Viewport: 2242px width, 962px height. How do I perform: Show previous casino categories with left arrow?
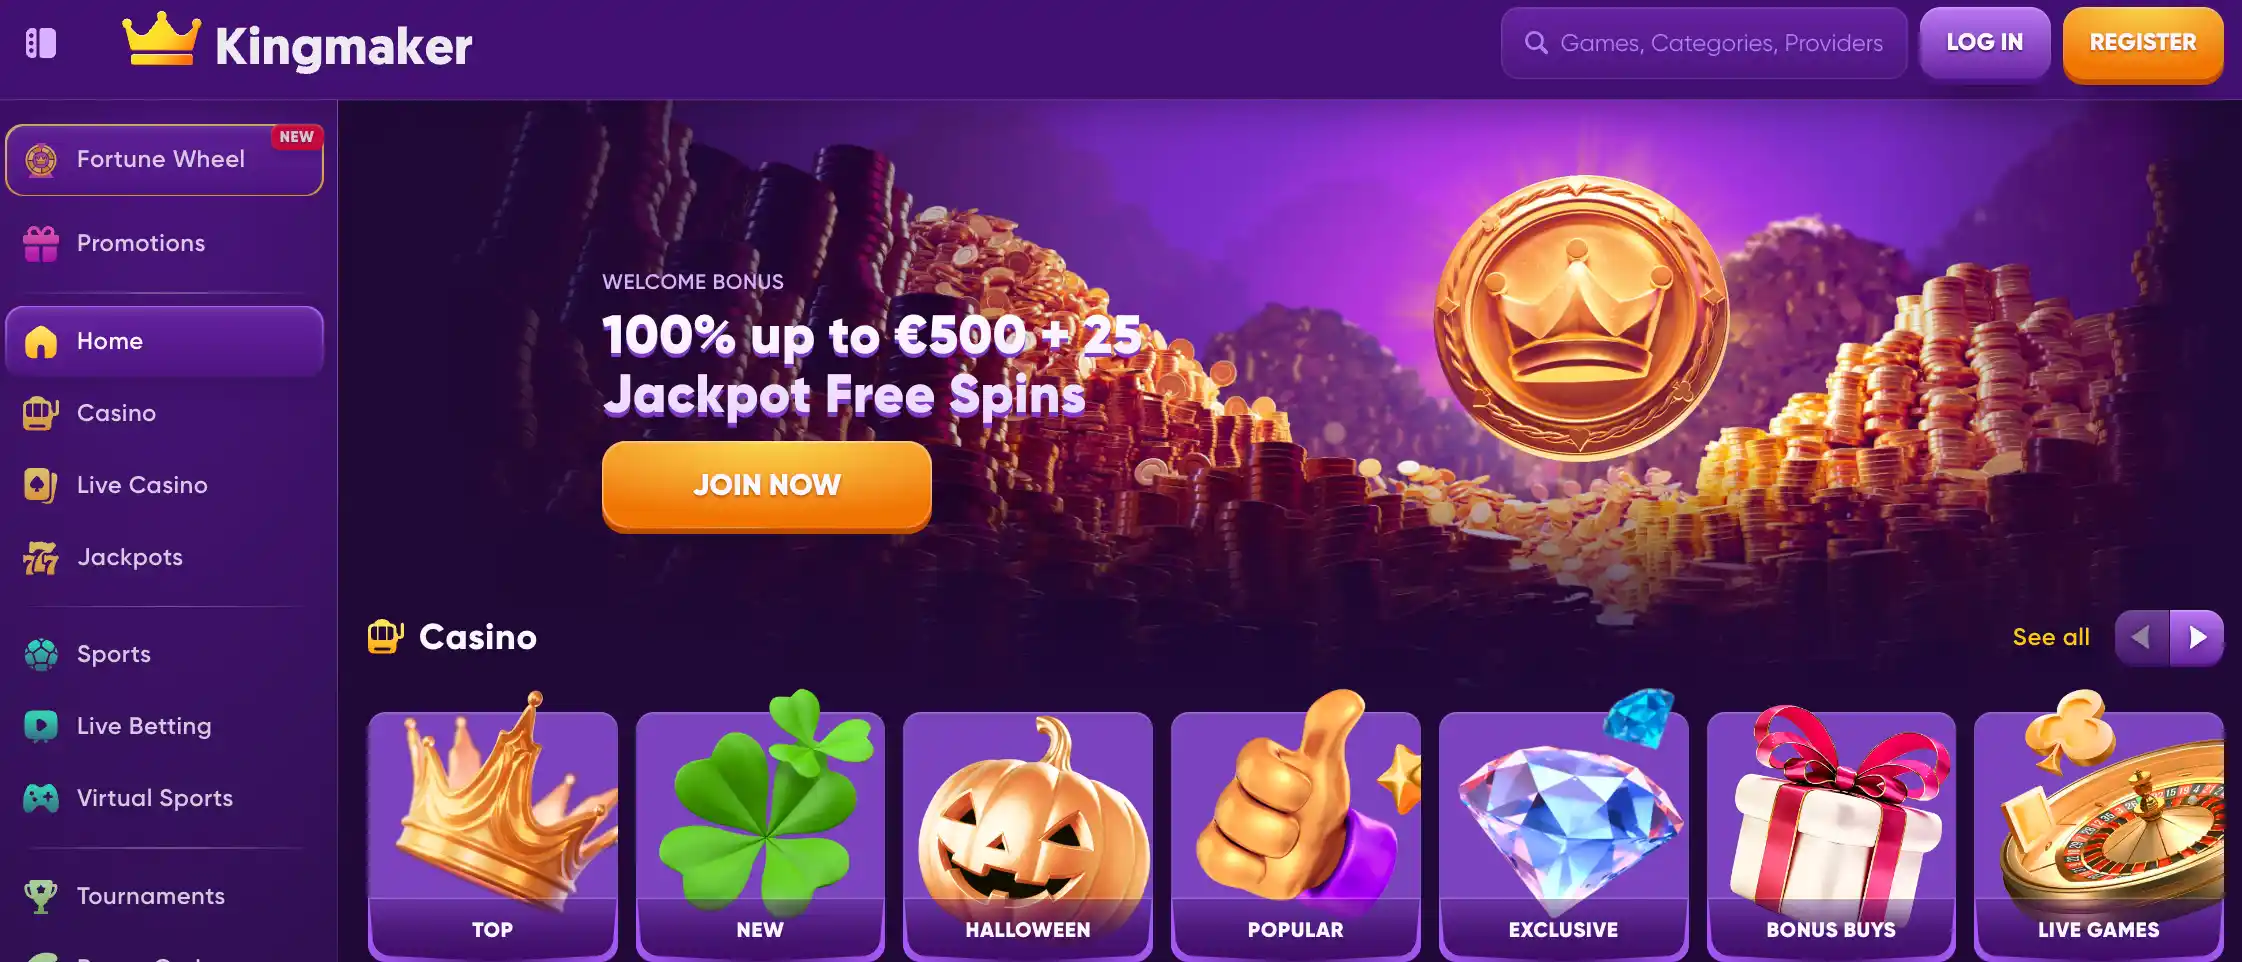pyautogui.click(x=2142, y=637)
